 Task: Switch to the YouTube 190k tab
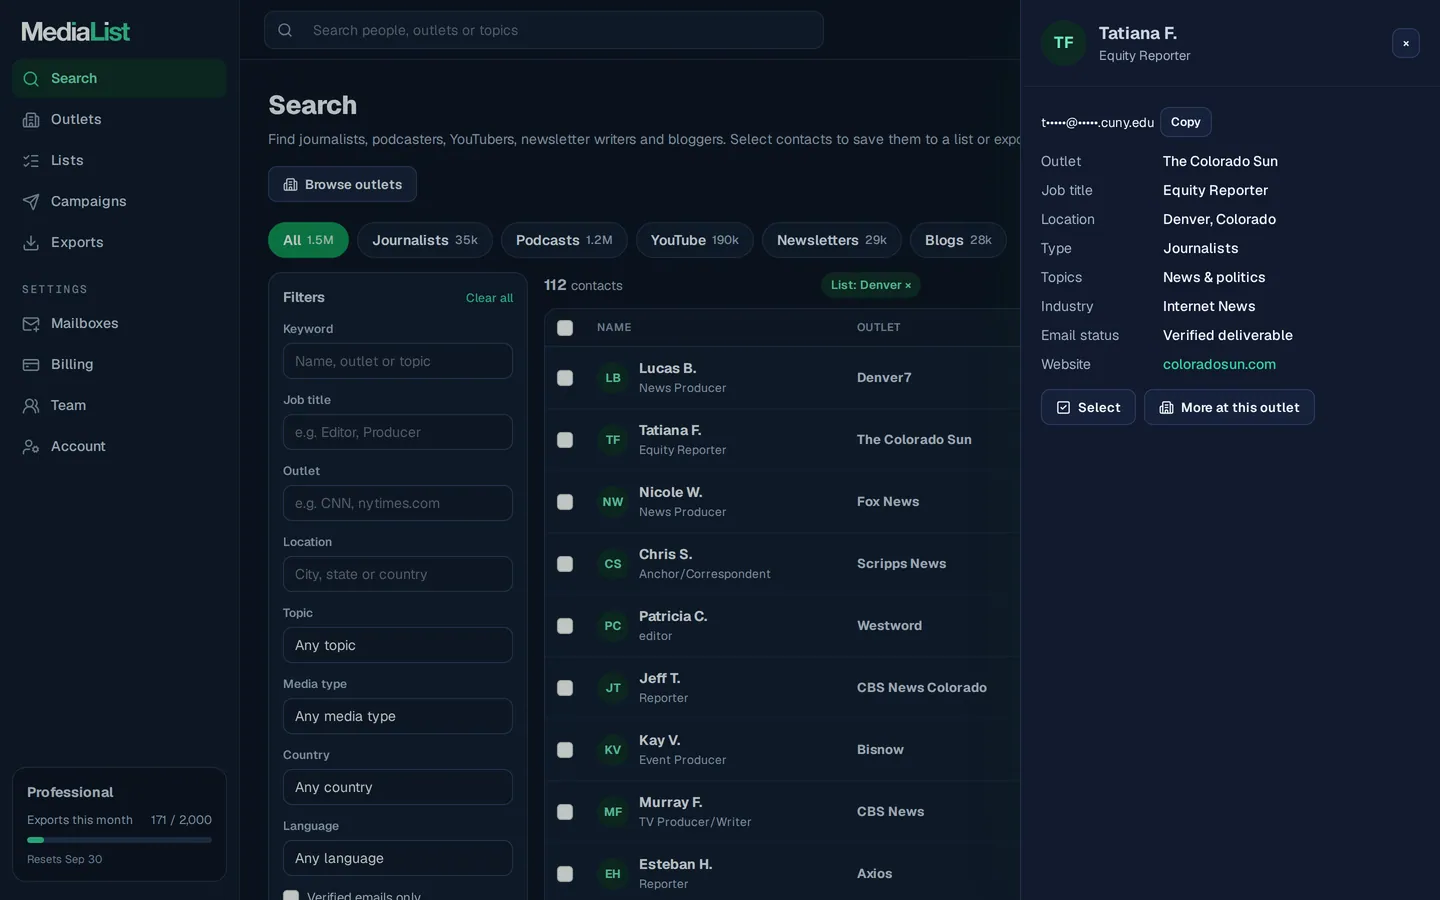[695, 240]
